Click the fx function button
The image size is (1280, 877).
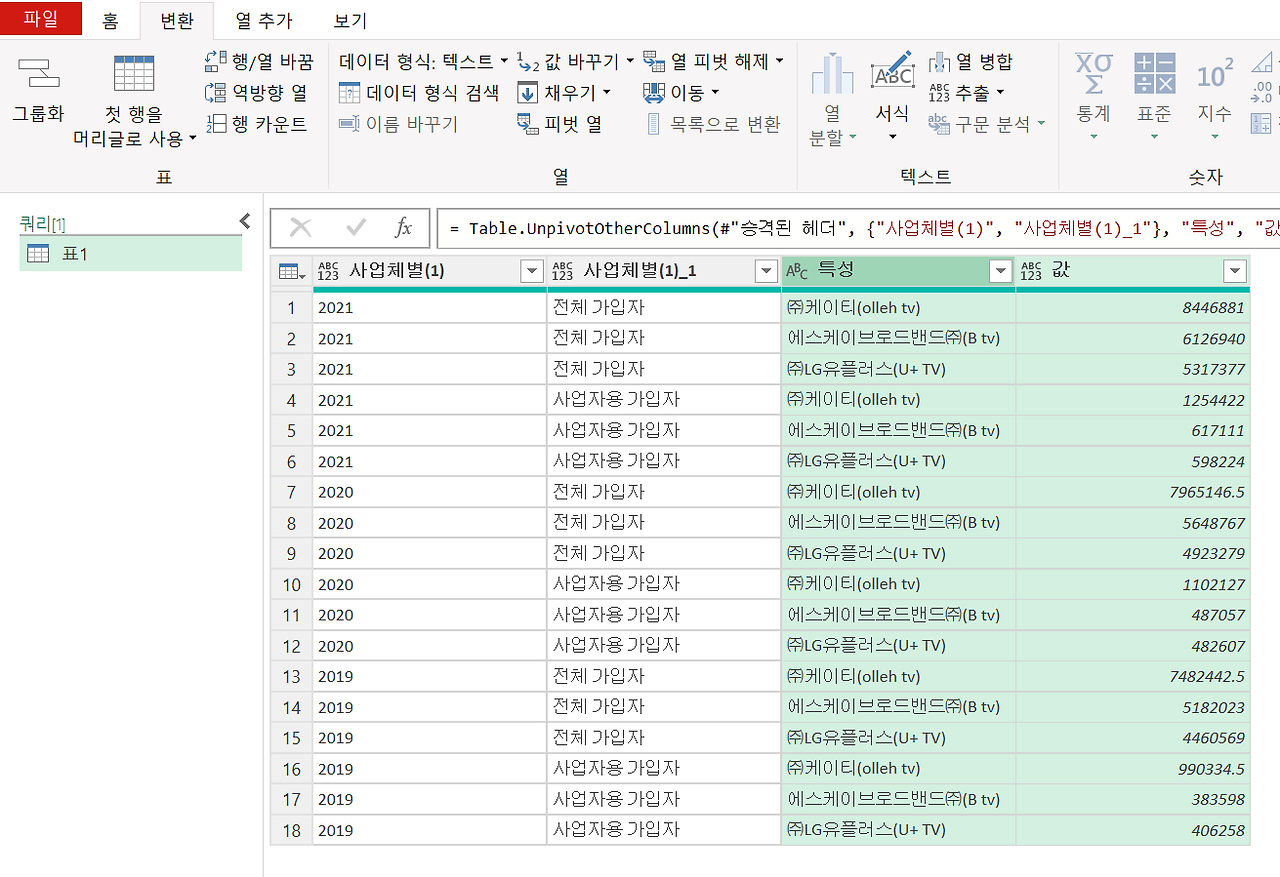click(x=403, y=228)
